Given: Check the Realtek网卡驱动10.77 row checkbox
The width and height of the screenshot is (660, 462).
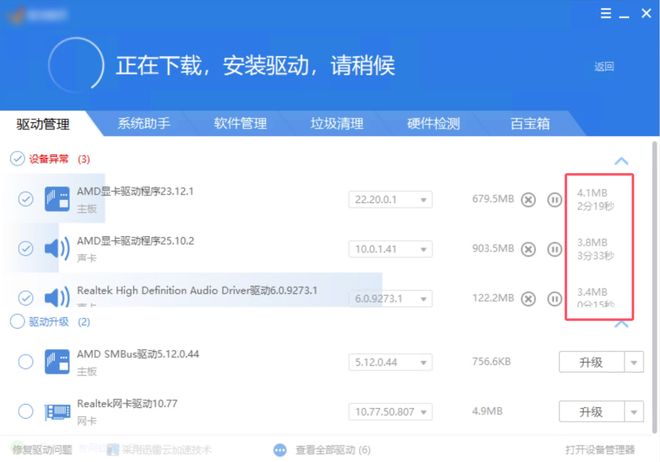Looking at the screenshot, I should click(26, 411).
